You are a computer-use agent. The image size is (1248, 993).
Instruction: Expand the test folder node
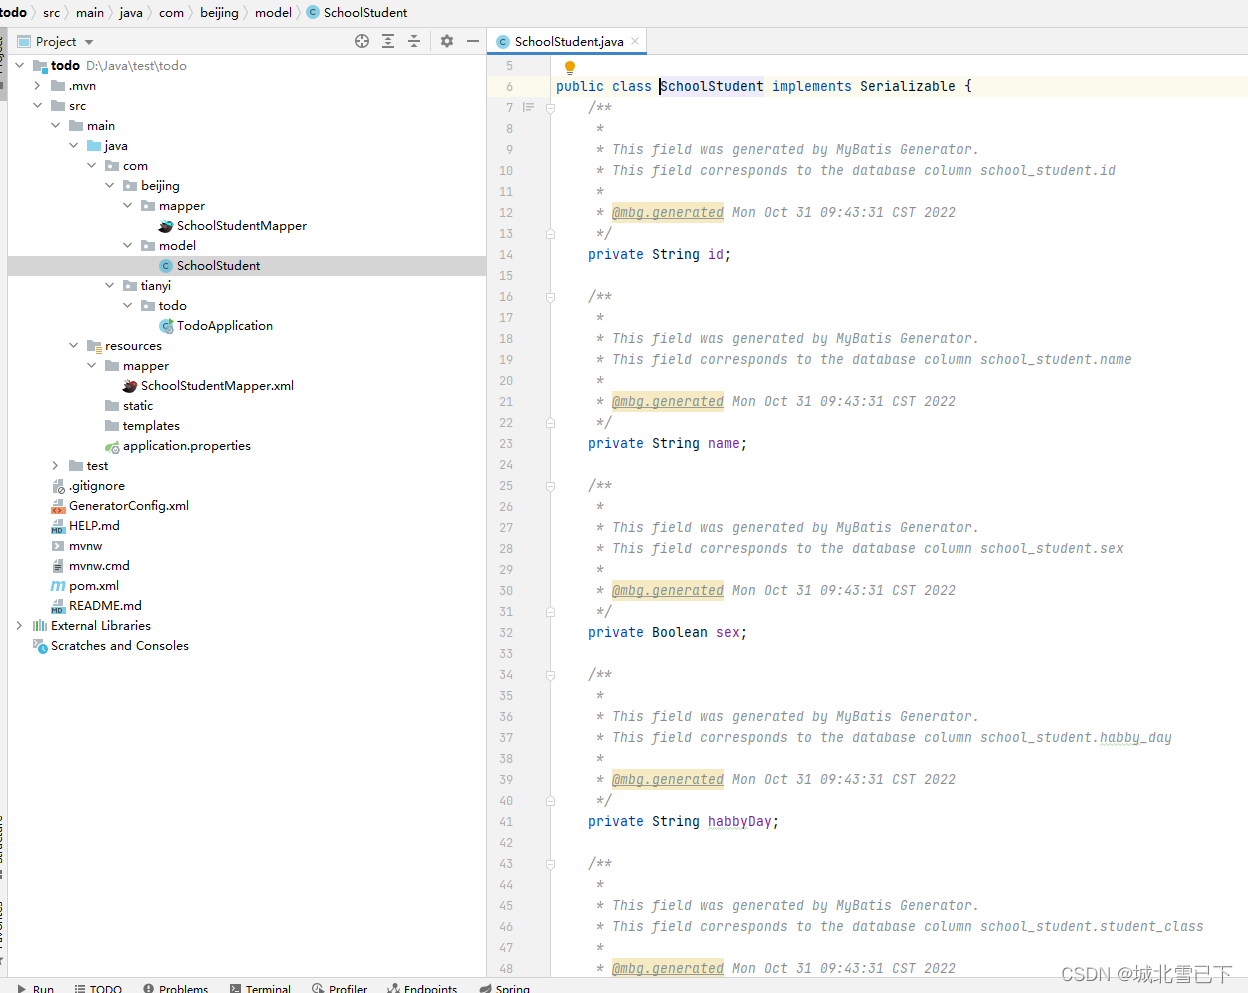click(56, 465)
